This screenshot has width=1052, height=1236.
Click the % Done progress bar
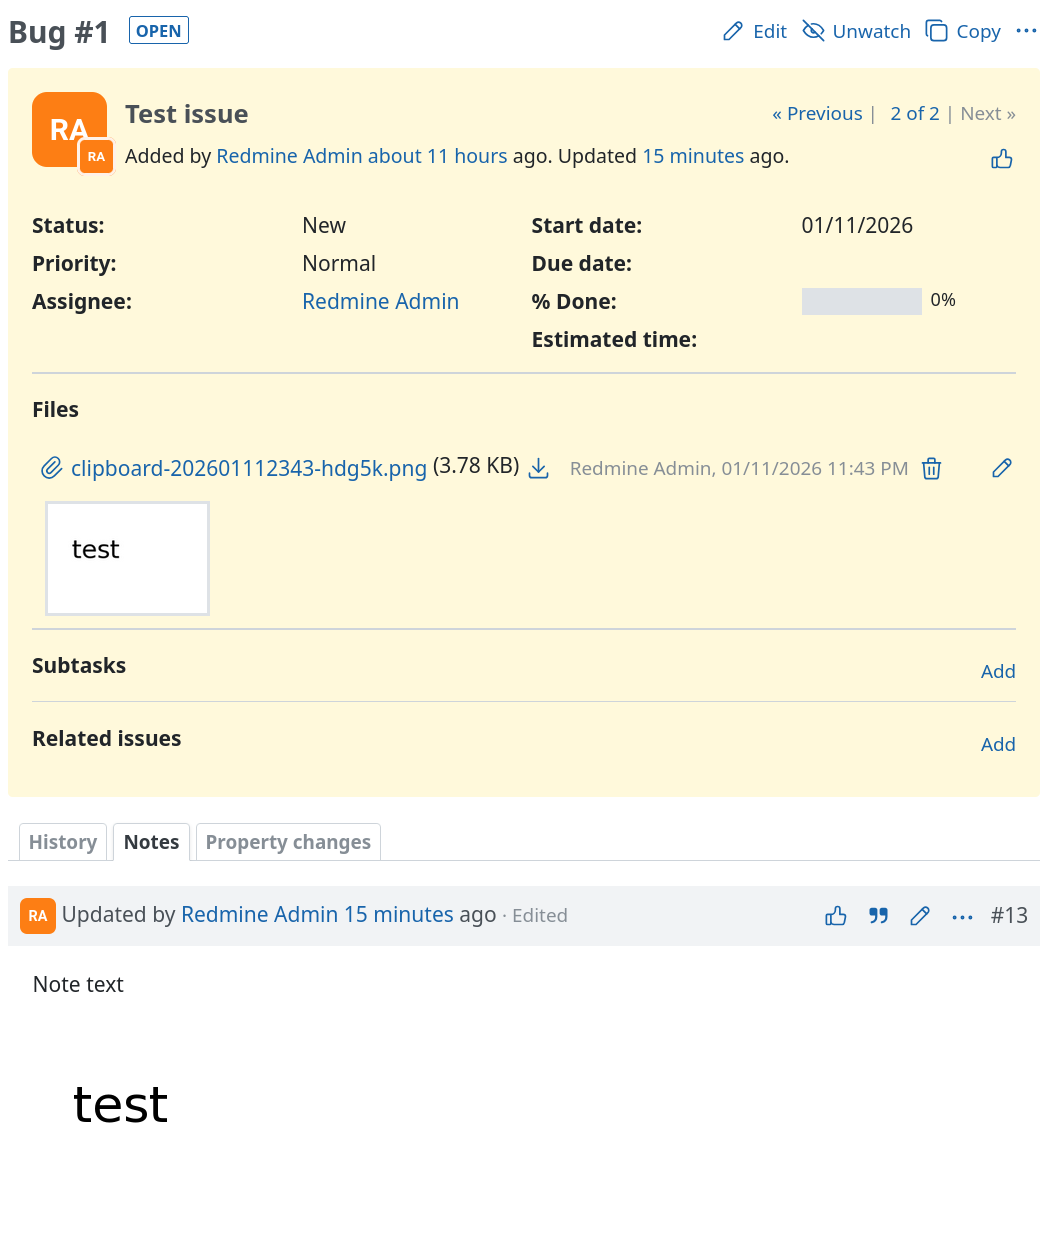point(861,301)
